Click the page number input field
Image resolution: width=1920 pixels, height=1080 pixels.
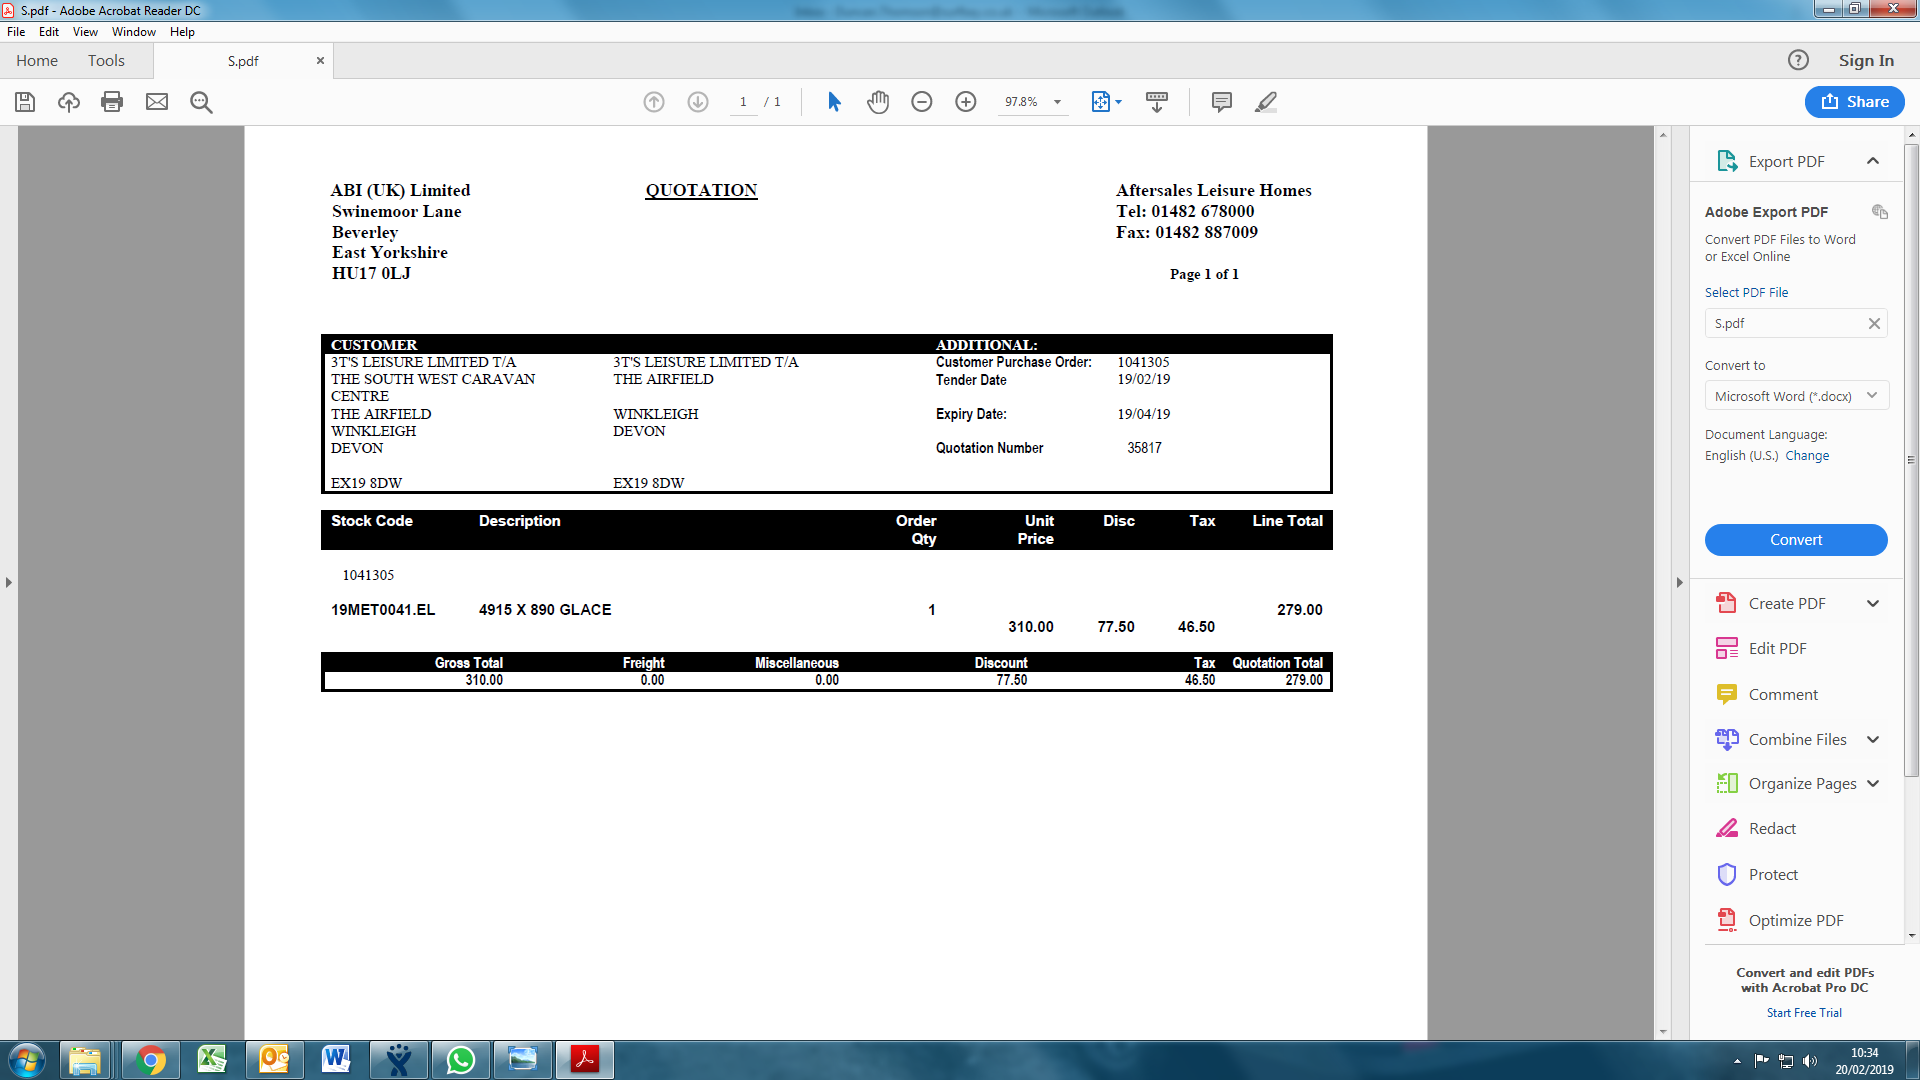tap(743, 102)
